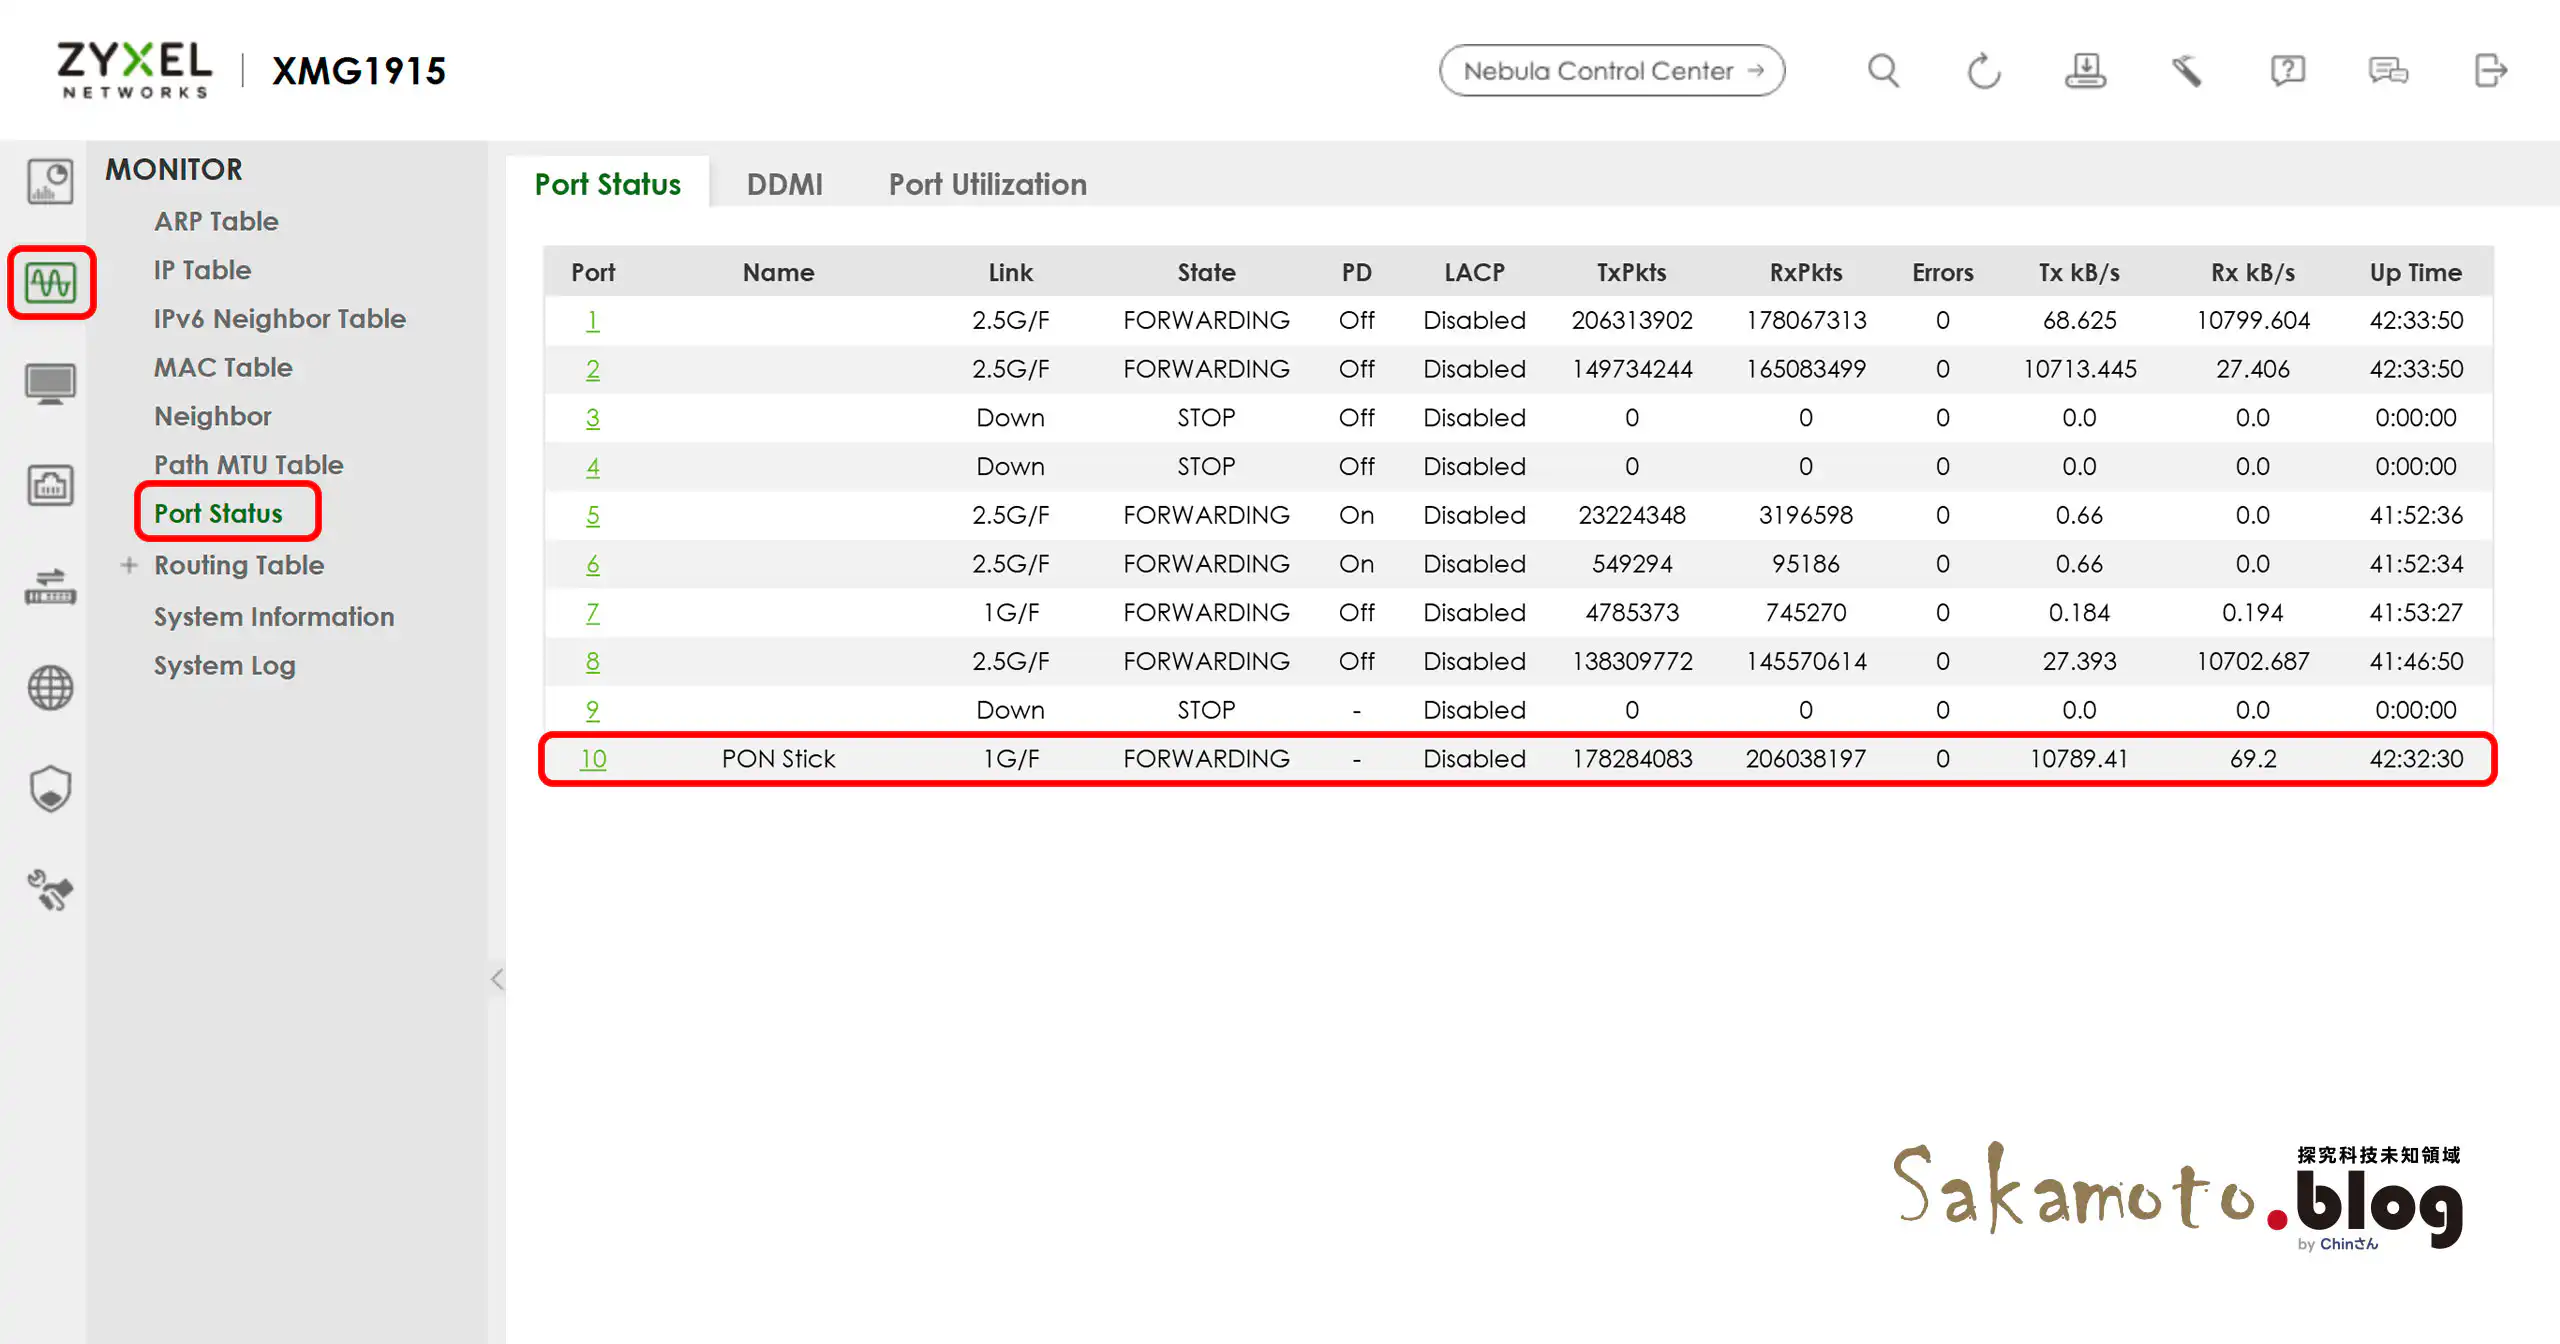This screenshot has width=2560, height=1344.
Task: Open Nebula Control Center button
Action: pyautogui.click(x=1611, y=71)
